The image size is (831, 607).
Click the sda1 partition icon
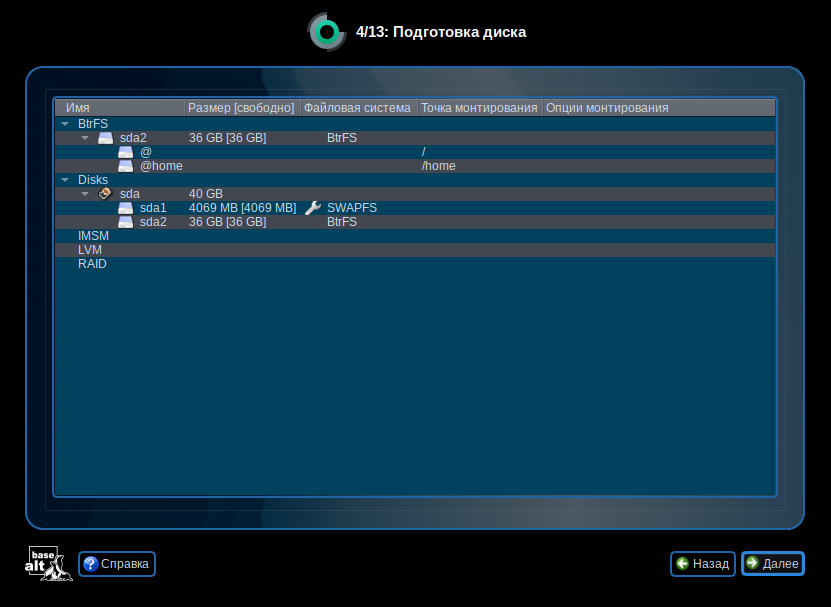click(125, 208)
